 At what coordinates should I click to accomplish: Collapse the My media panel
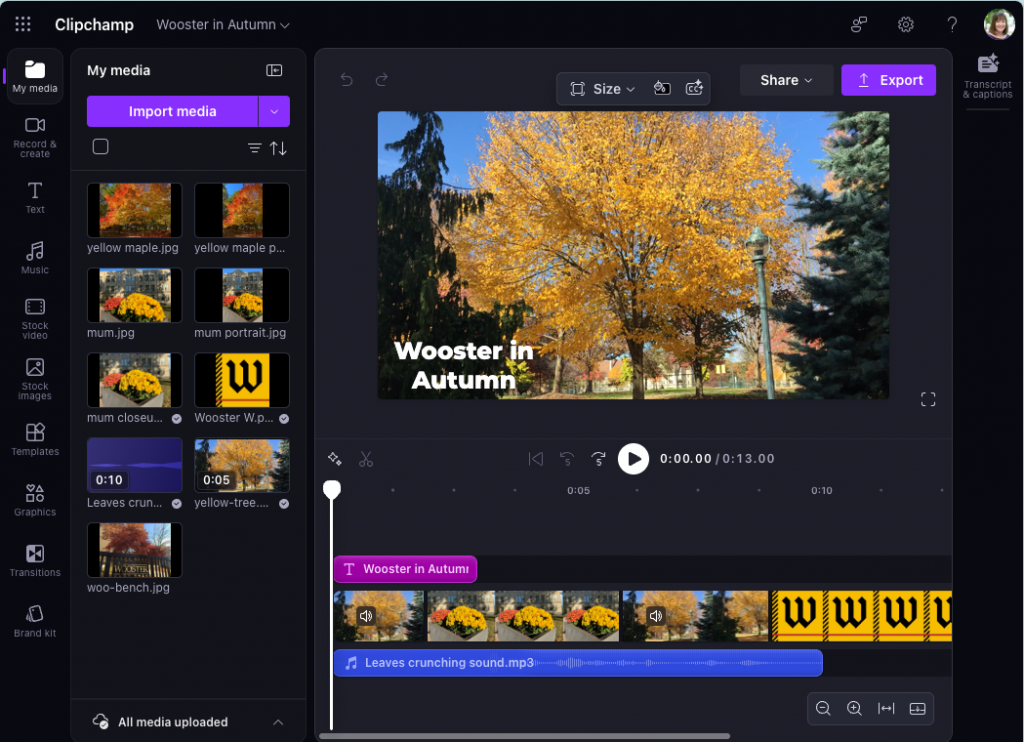point(274,70)
